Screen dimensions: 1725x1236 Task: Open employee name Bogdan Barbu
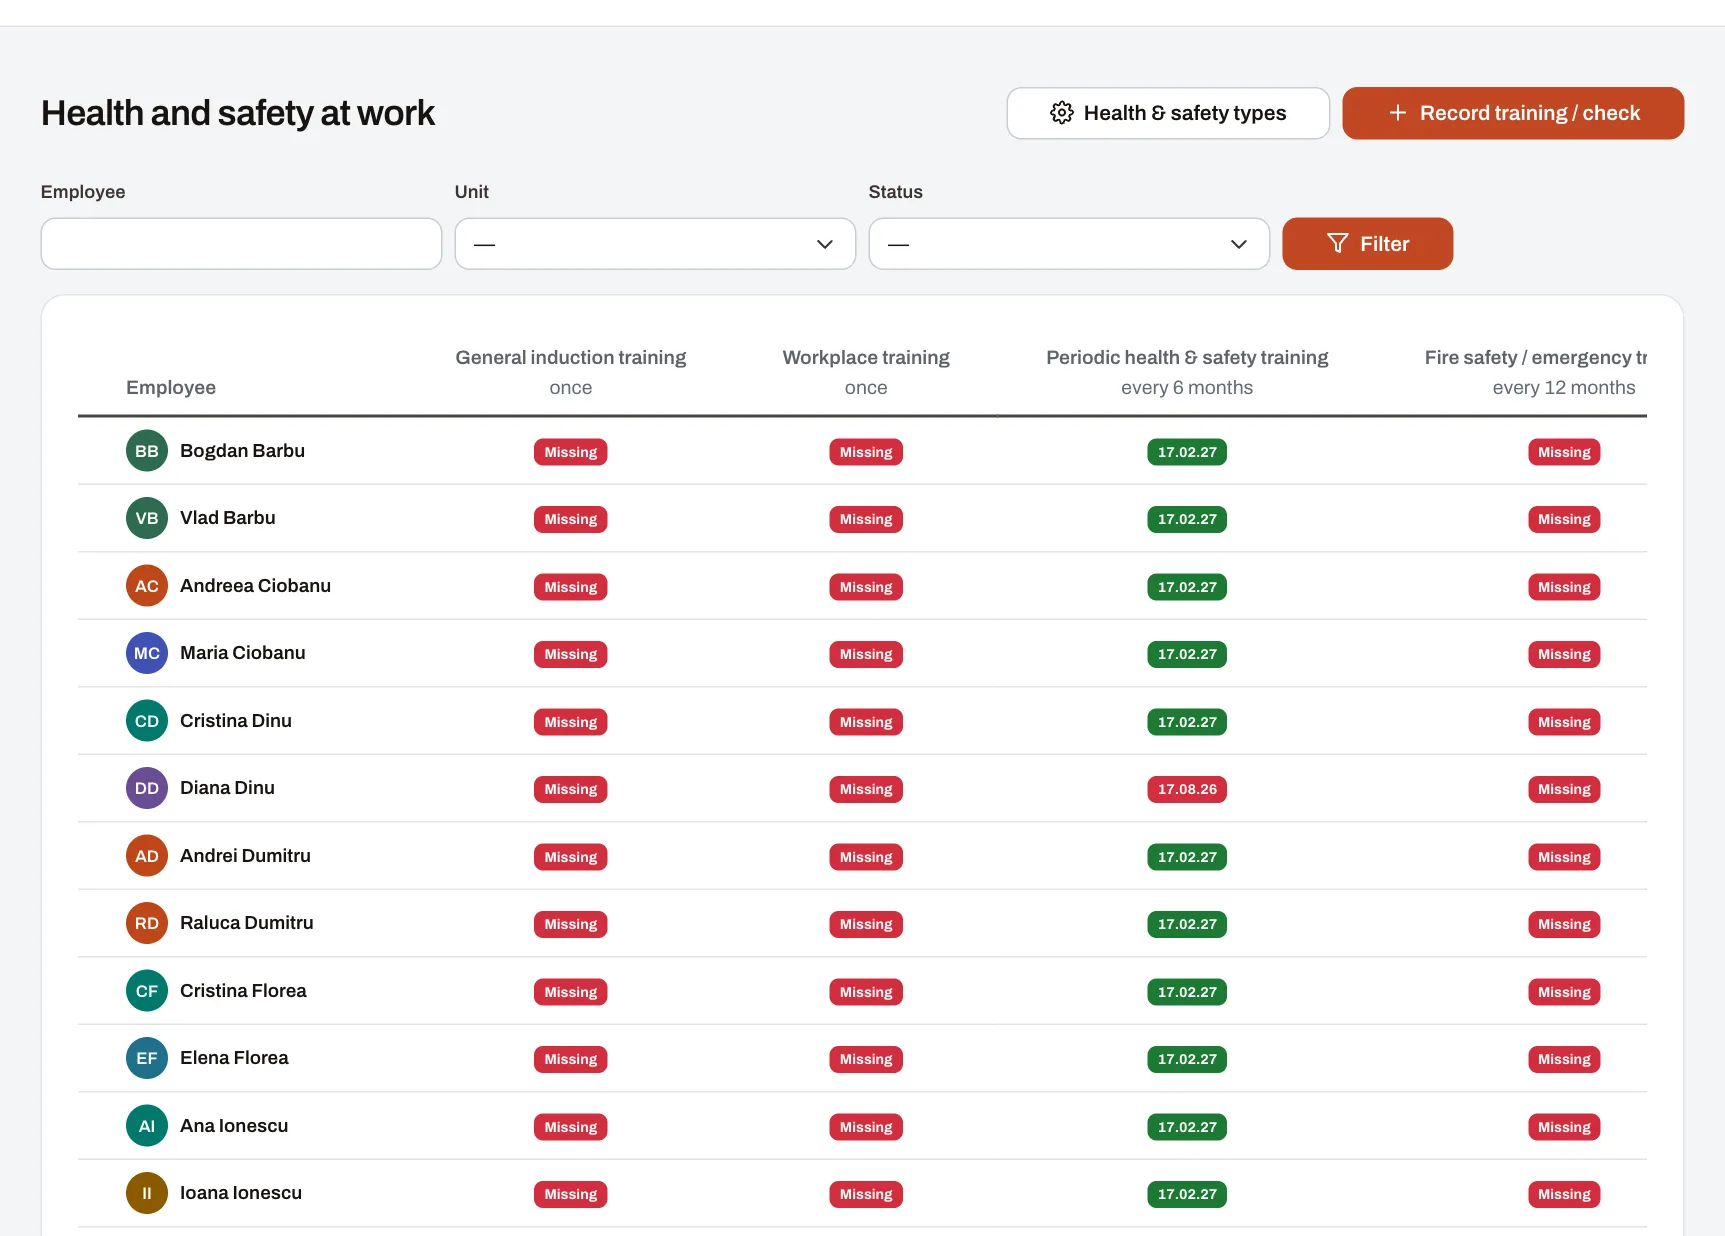pyautogui.click(x=242, y=451)
